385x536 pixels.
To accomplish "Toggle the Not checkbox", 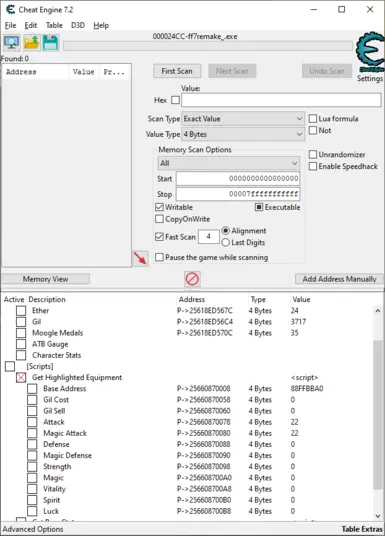I will [x=313, y=130].
